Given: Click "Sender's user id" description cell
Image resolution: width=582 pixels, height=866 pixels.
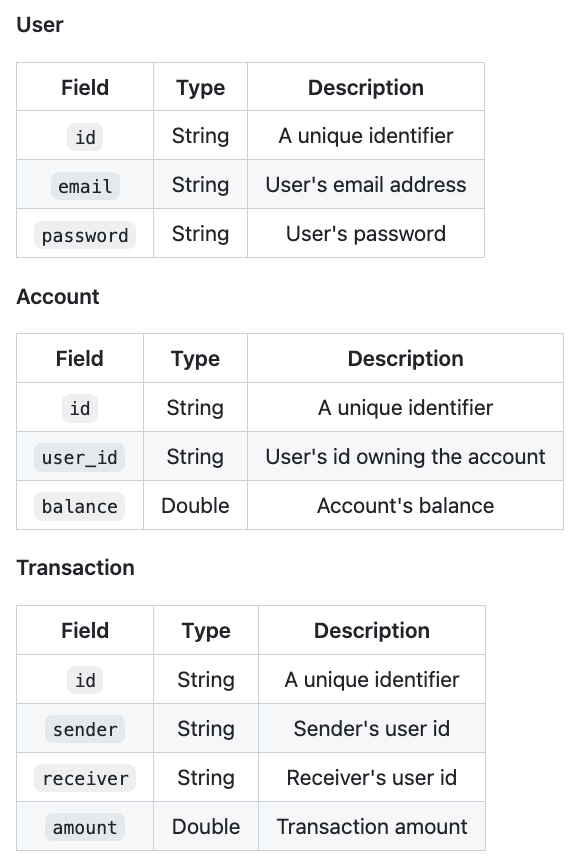Looking at the screenshot, I should (x=372, y=728).
